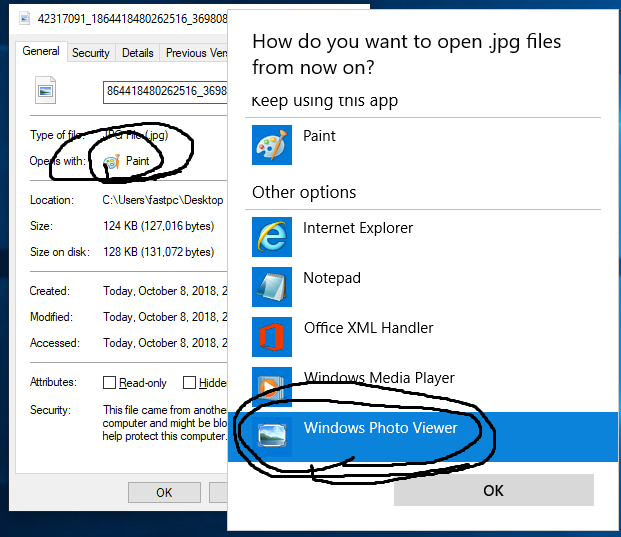Click the Paint text beside Opens with
This screenshot has height=537, width=621.
click(x=137, y=161)
